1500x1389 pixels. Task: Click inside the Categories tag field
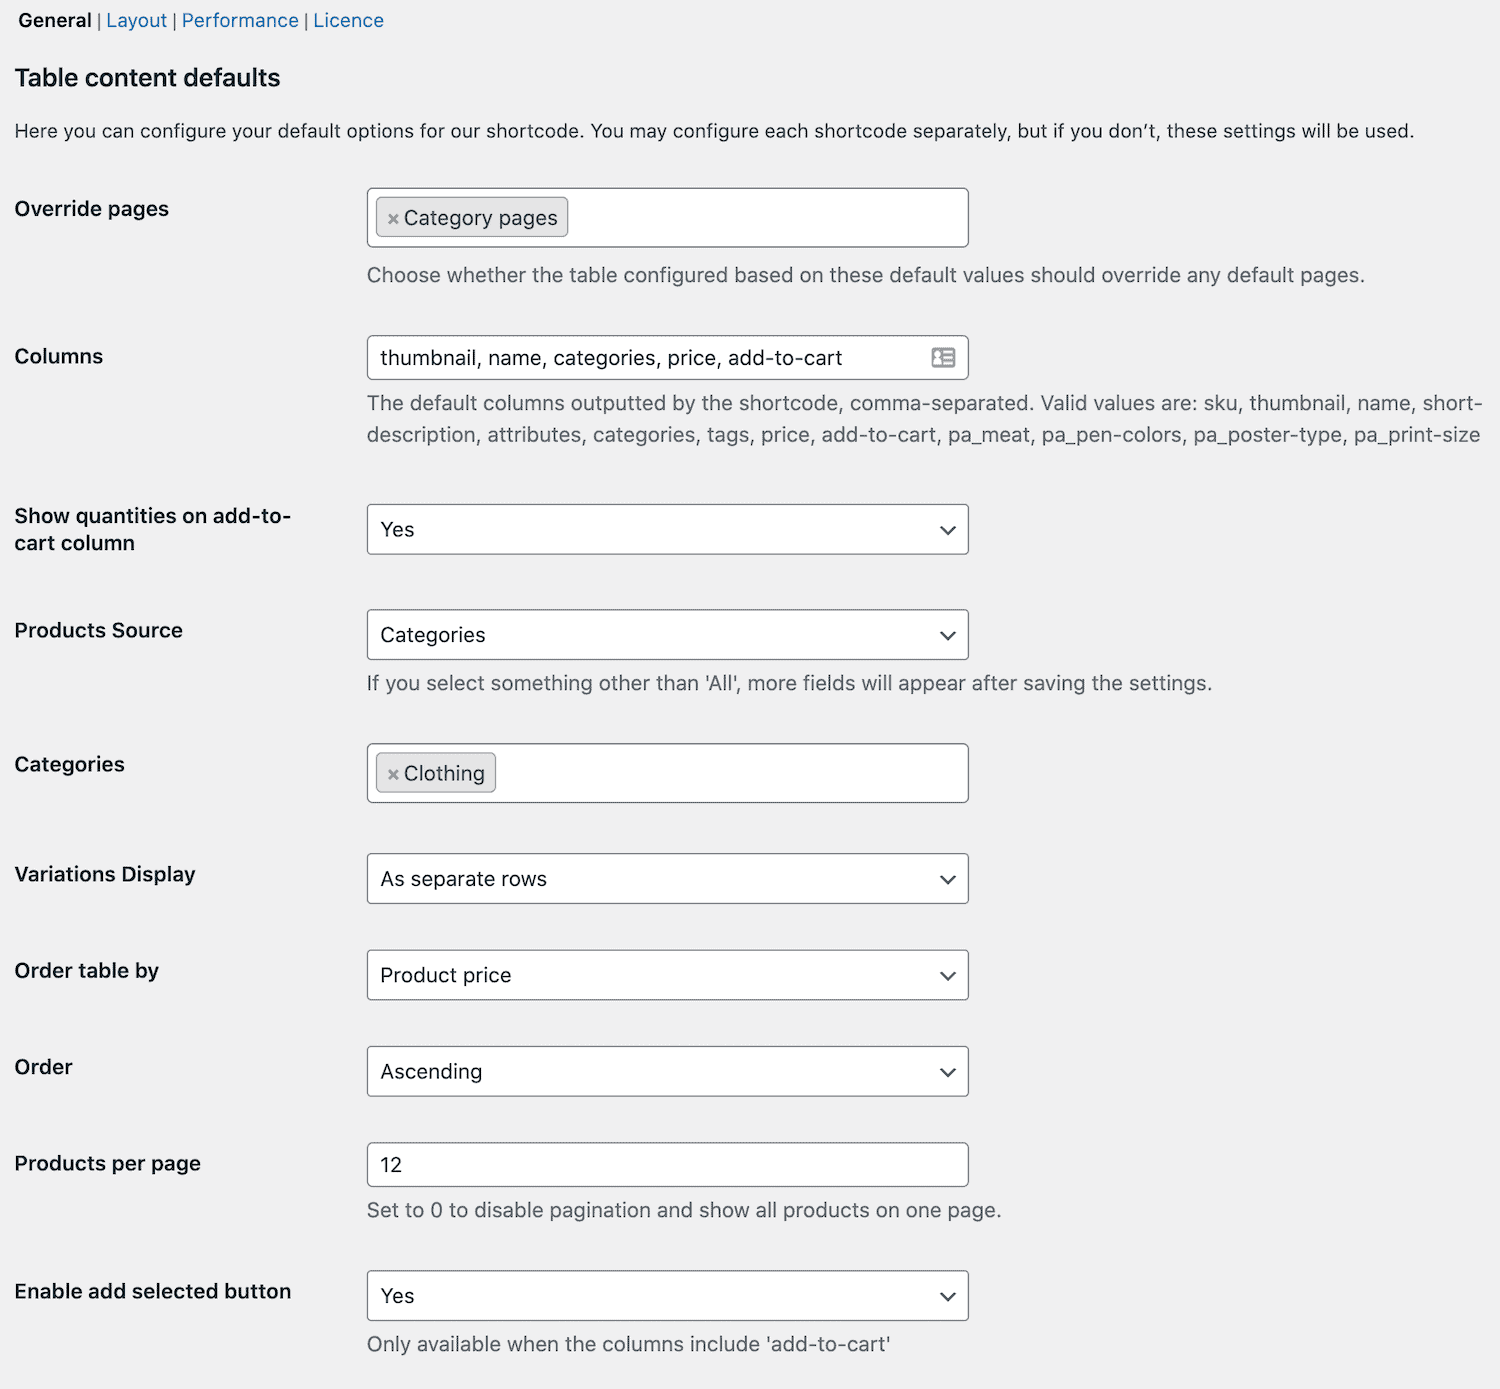tap(730, 773)
